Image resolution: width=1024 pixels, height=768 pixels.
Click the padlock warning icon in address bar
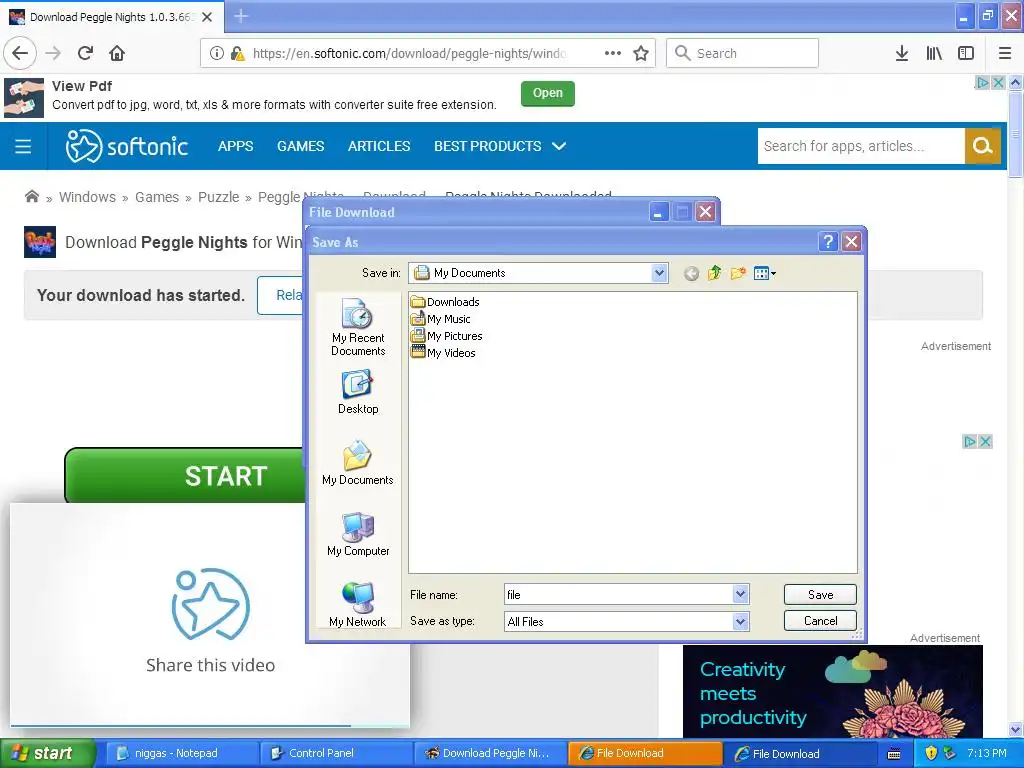(238, 54)
